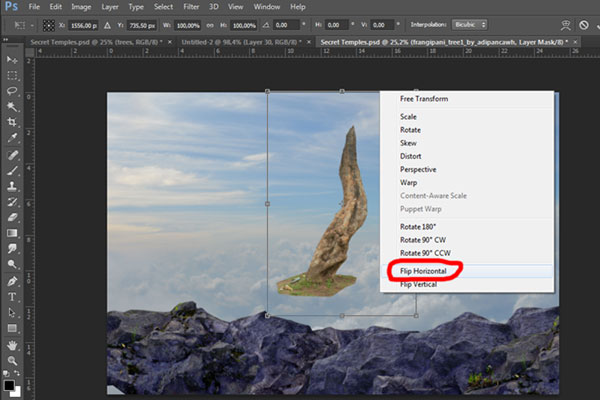Select the Hand tool
This screenshot has width=600, height=400.
(x=13, y=344)
